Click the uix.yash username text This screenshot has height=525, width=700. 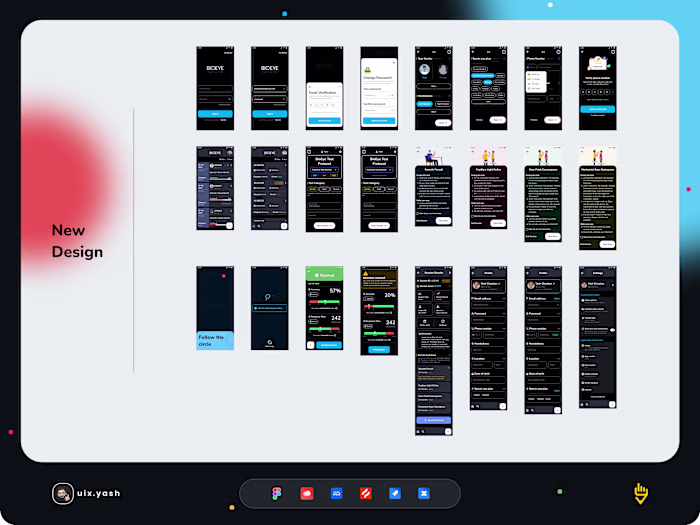click(99, 493)
